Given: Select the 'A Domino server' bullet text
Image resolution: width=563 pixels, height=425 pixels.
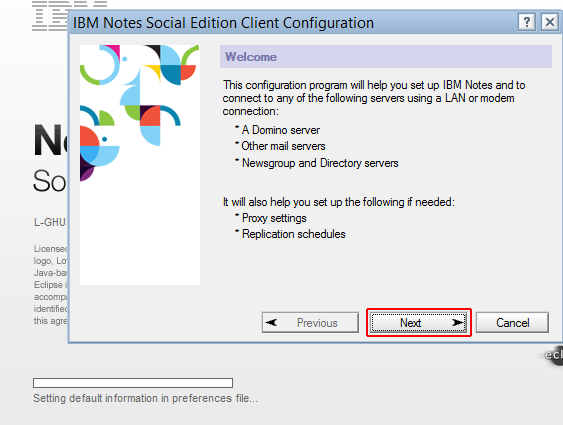Looking at the screenshot, I should (x=280, y=130).
